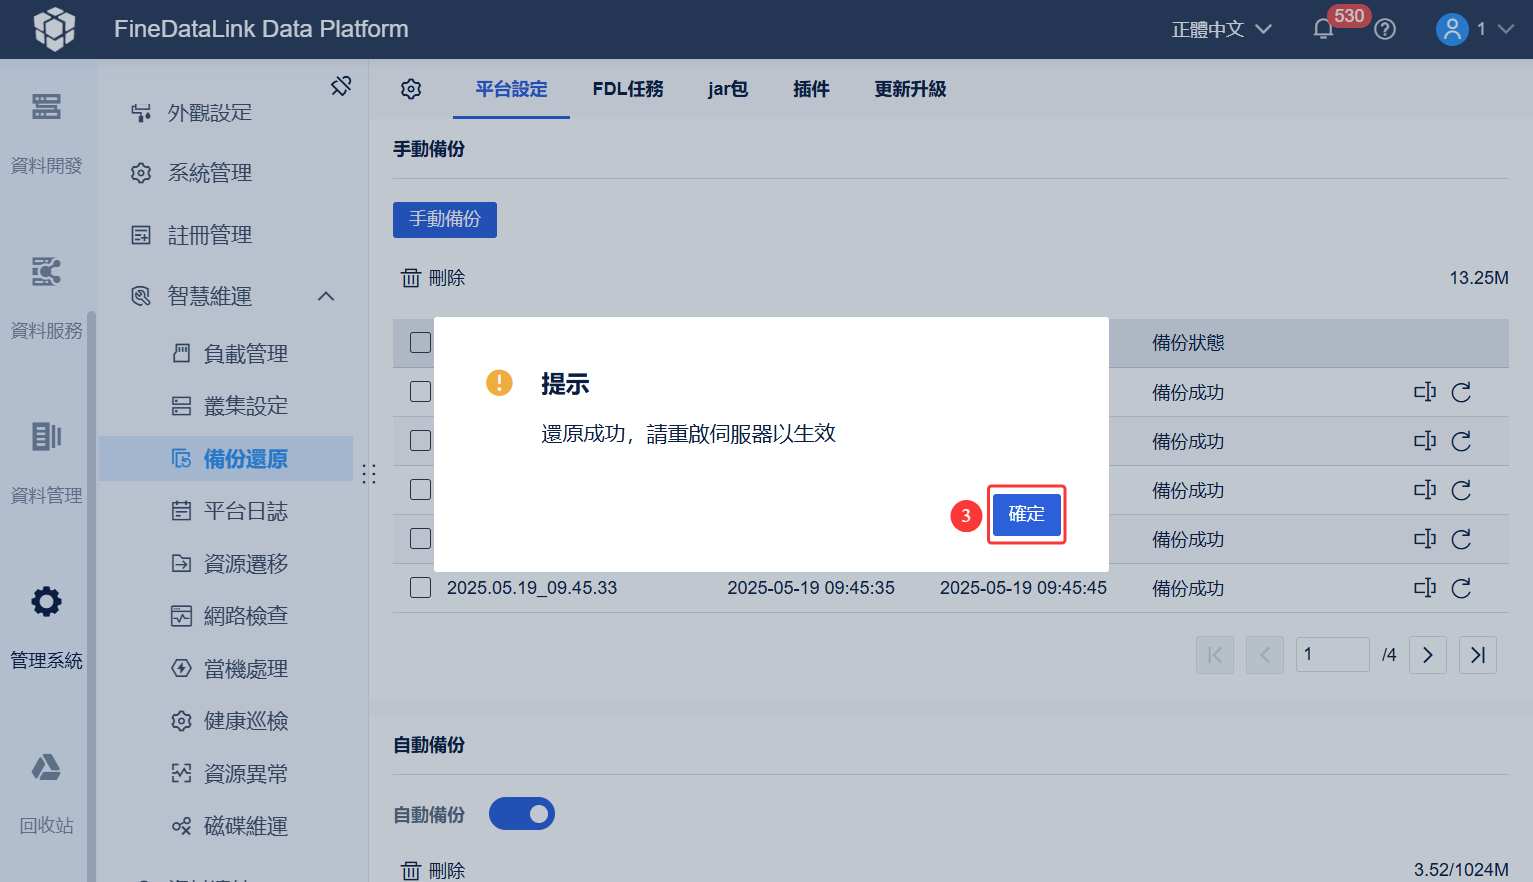
Task: Check the box for backup 2025.05.19_09.45.33
Action: [421, 588]
